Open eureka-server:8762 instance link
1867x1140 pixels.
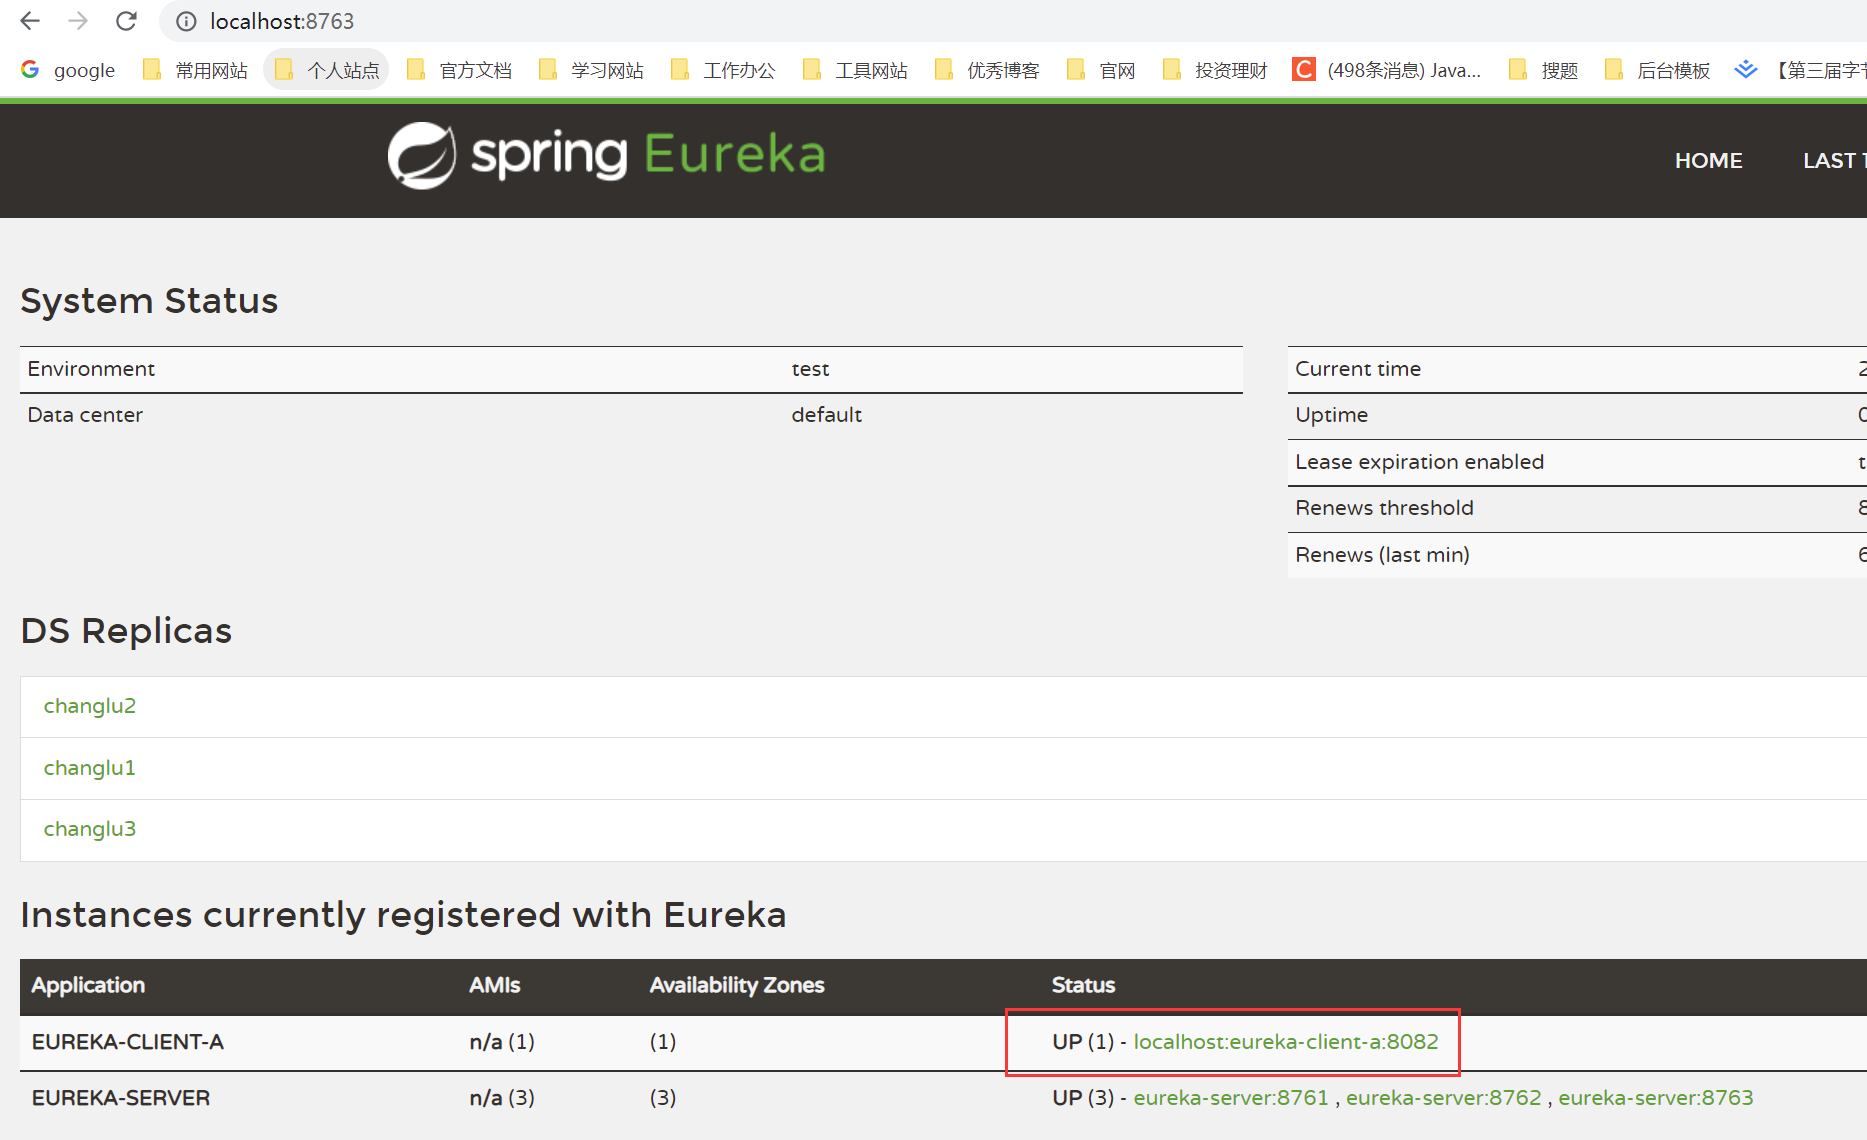click(1444, 1098)
